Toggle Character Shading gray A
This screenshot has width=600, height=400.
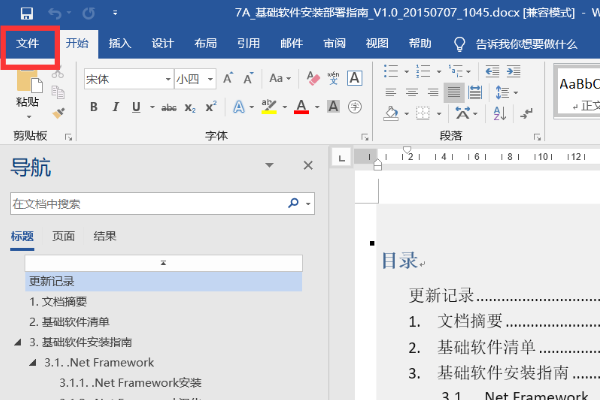(333, 106)
